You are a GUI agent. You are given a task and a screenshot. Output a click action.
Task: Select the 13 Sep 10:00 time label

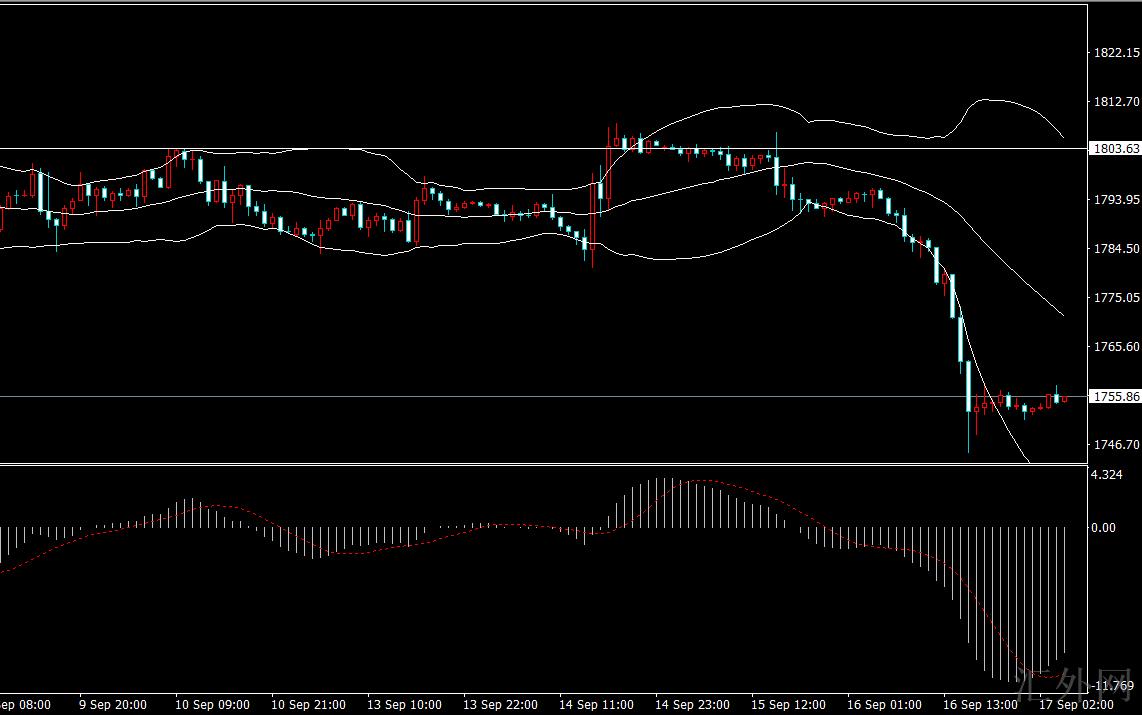click(405, 705)
